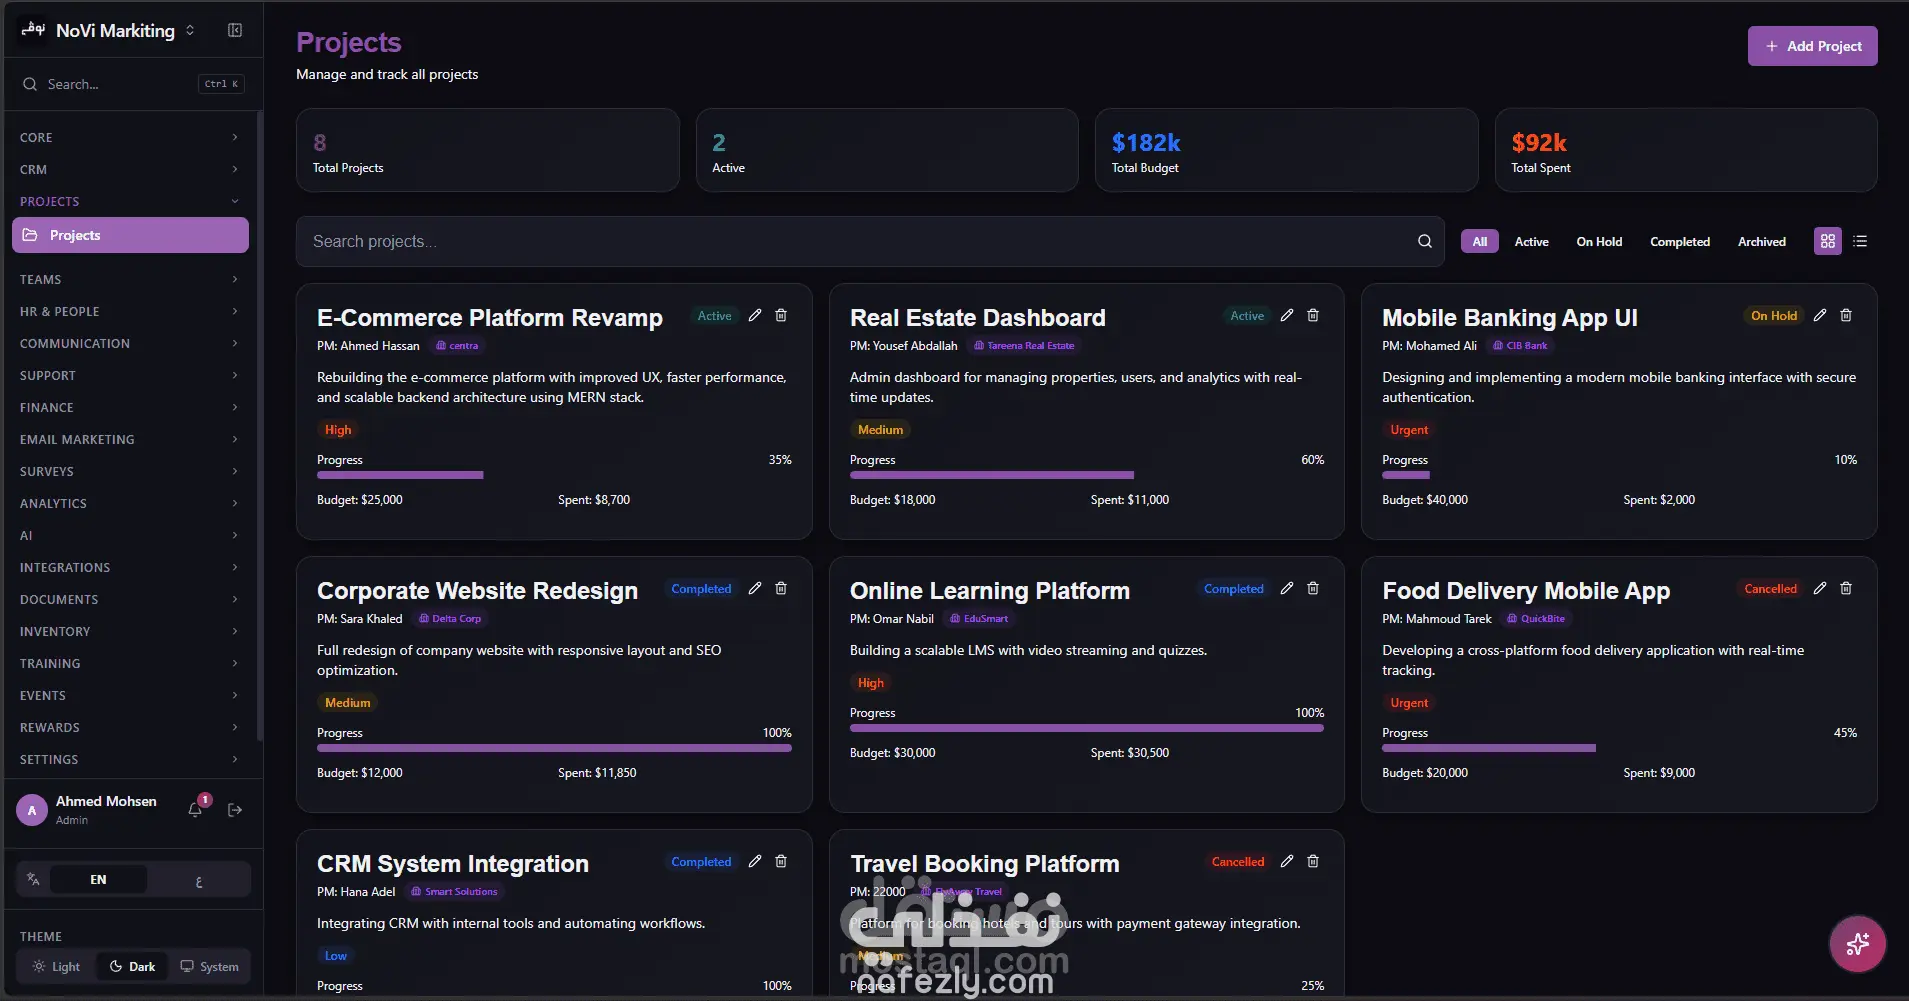The height and width of the screenshot is (1001, 1909).
Task: Delete the Corporate Website Redesign project
Action: 781,588
